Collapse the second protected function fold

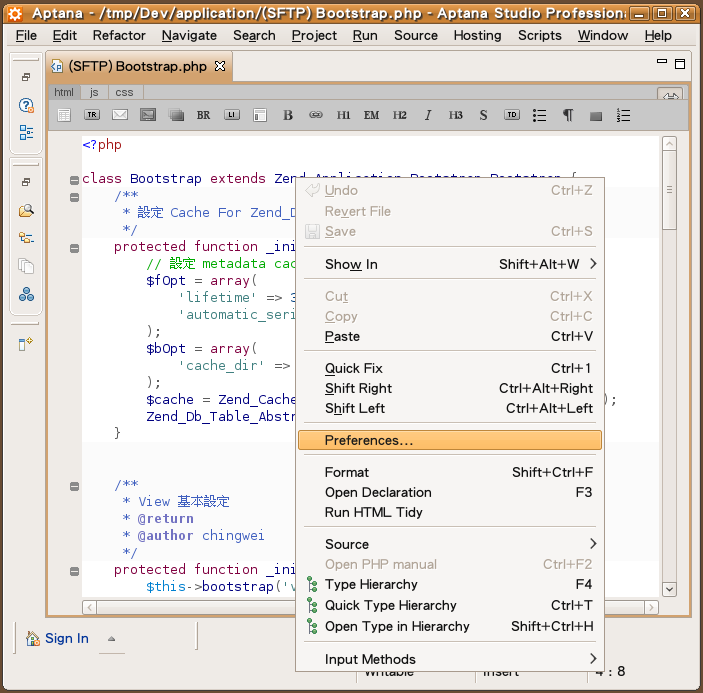pos(74,571)
